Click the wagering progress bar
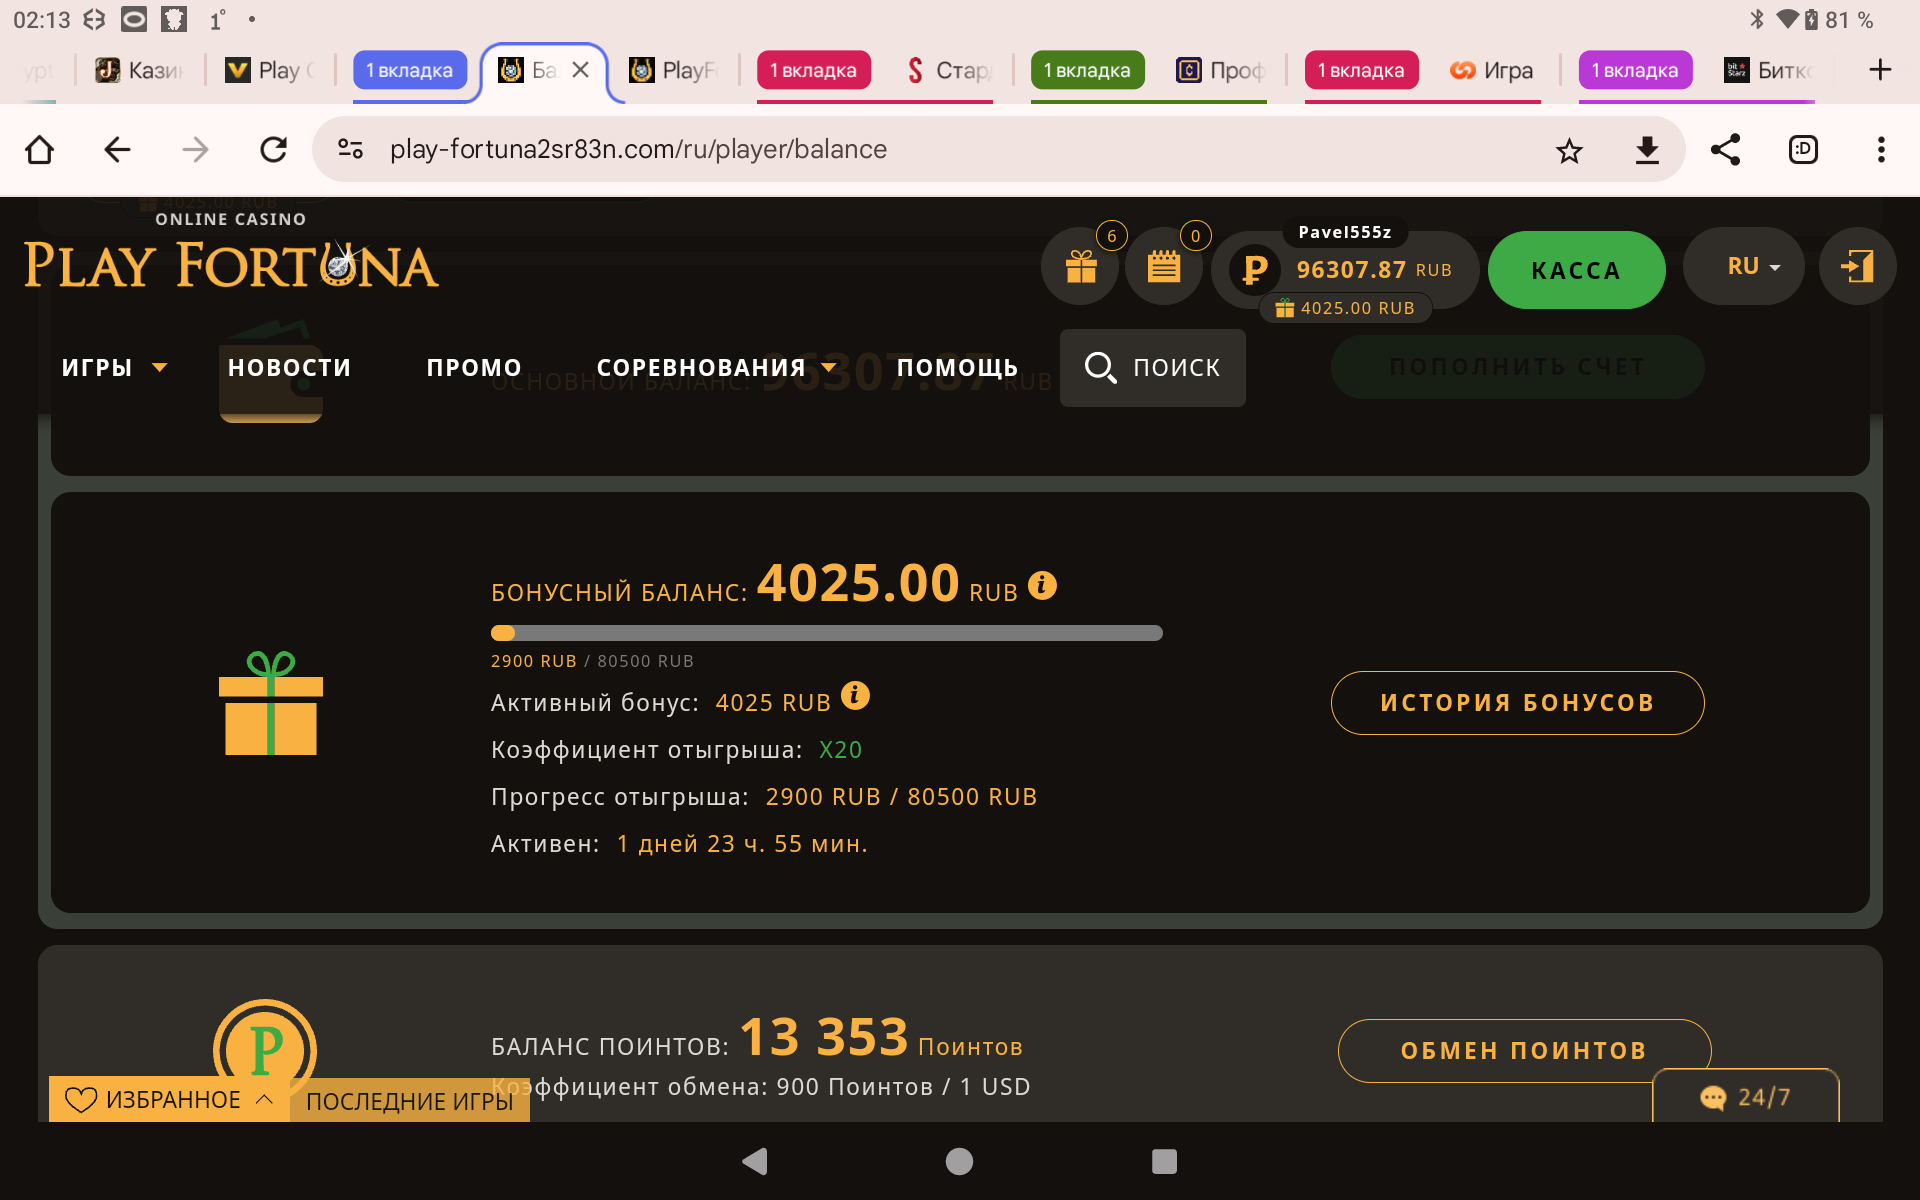 826,633
